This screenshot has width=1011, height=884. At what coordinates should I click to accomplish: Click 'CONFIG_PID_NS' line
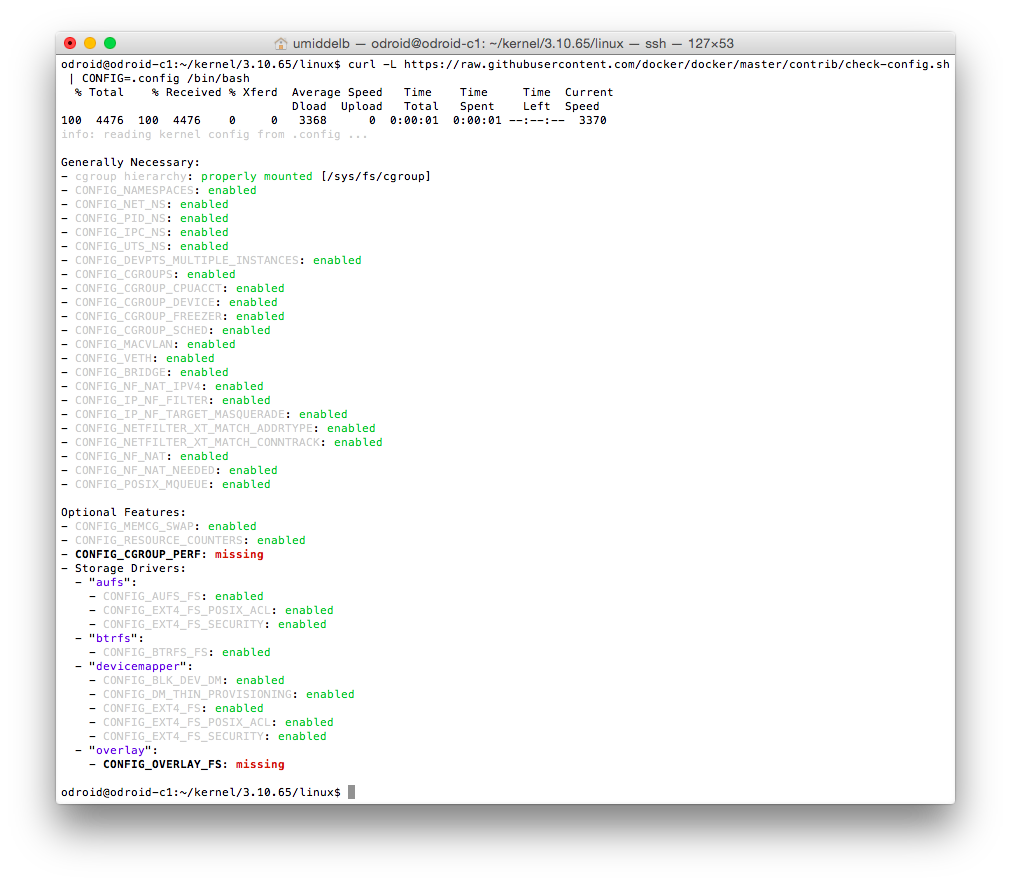(145, 219)
